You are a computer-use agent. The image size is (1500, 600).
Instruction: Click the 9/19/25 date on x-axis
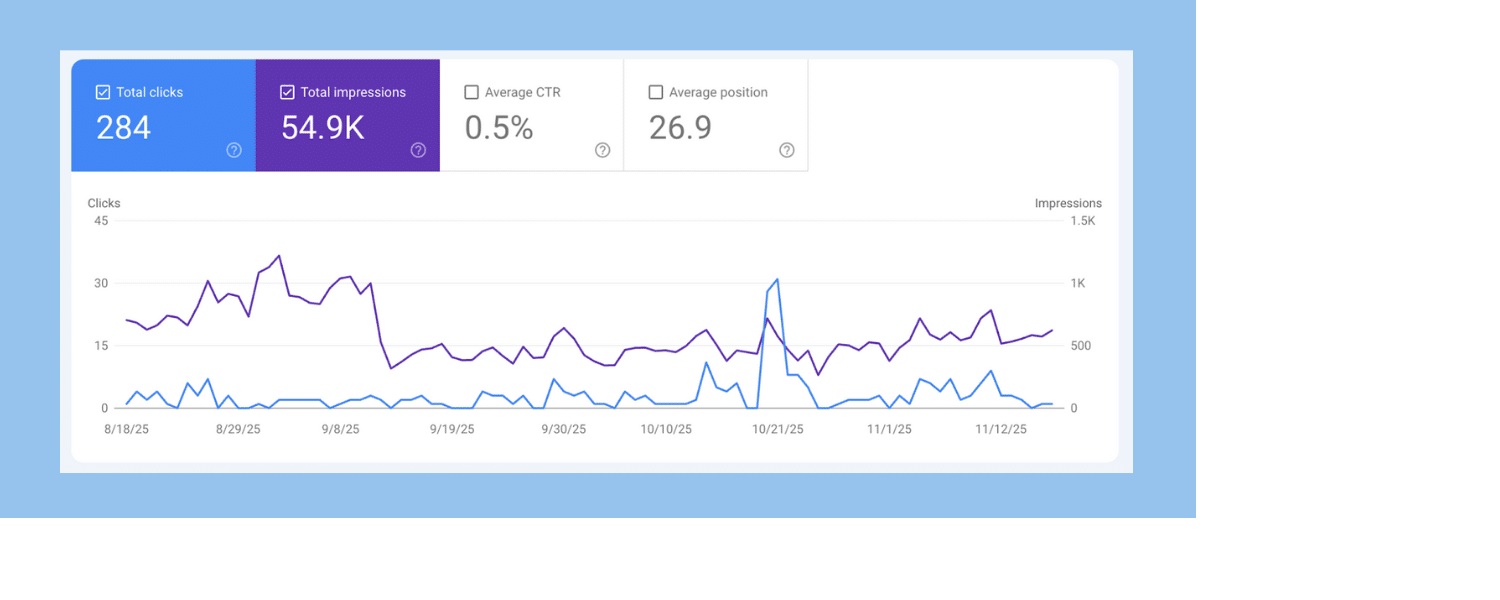coord(452,429)
